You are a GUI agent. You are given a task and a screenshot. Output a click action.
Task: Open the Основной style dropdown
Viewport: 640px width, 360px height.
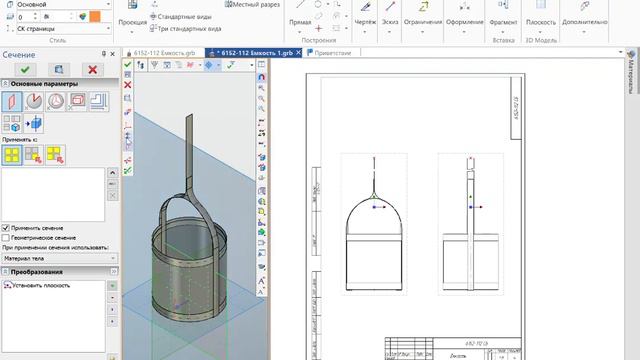click(x=64, y=4)
